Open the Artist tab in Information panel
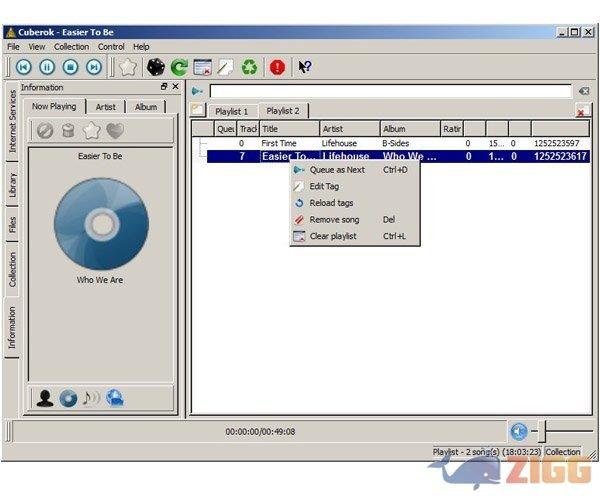This screenshot has height=500, width=600. pos(106,106)
